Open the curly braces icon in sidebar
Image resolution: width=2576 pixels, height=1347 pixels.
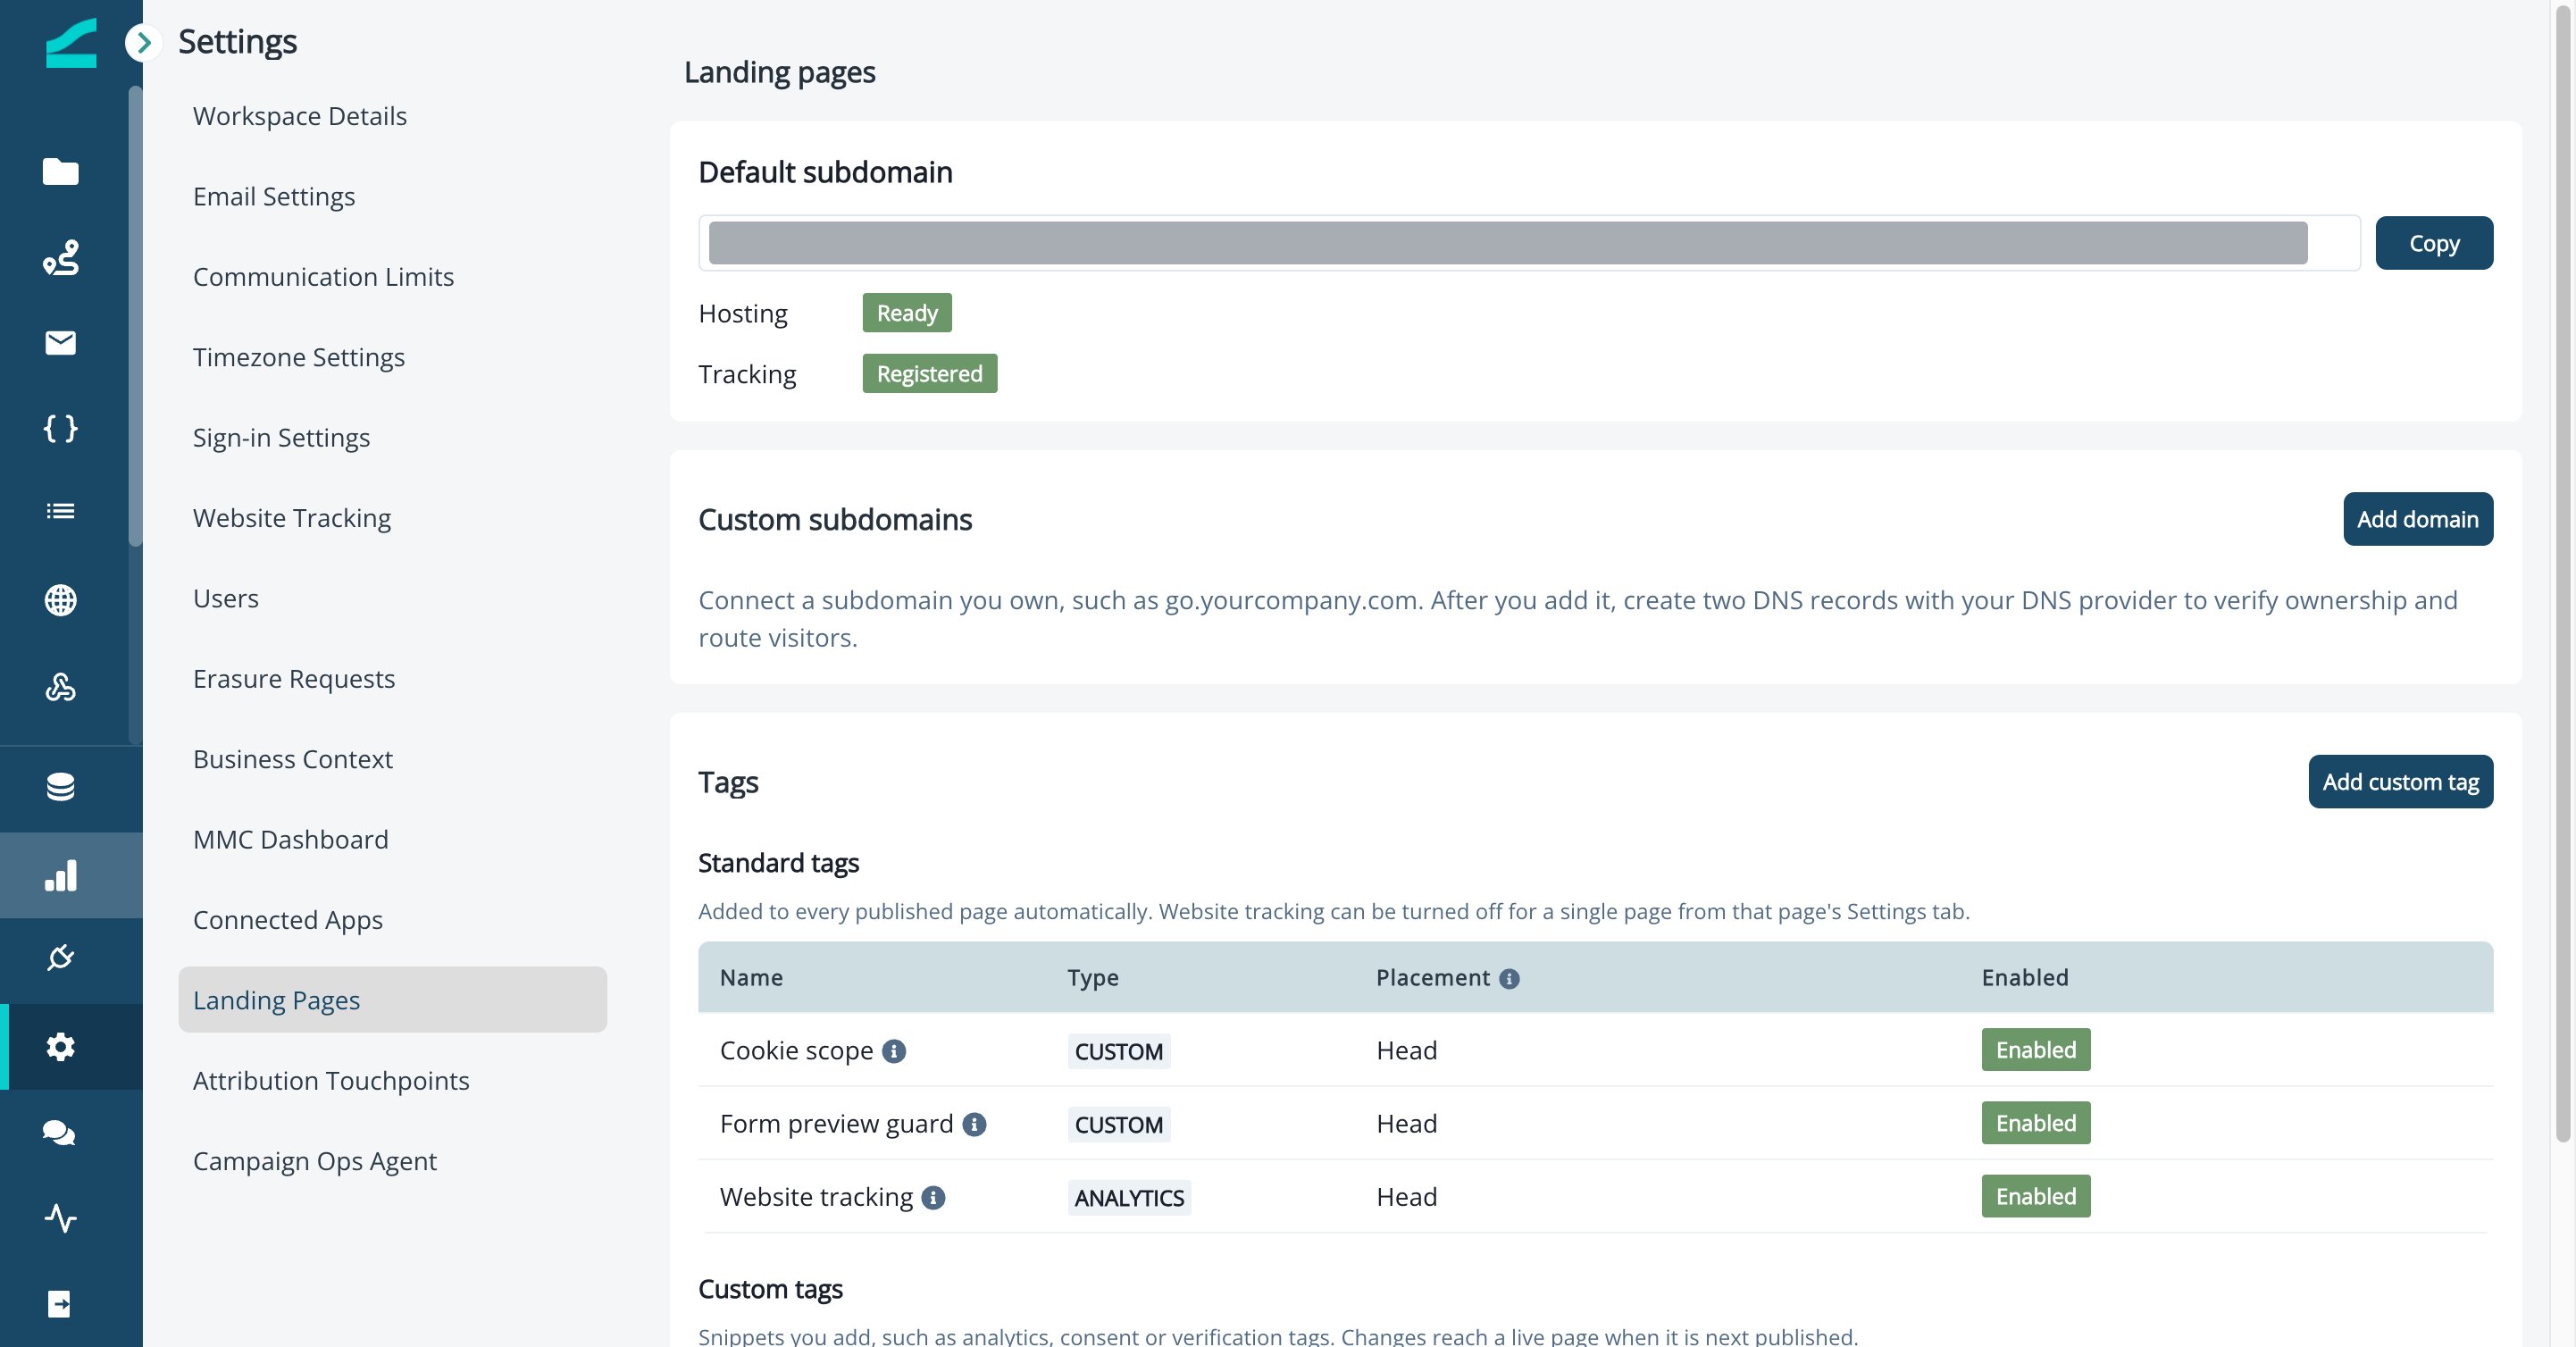click(x=60, y=429)
